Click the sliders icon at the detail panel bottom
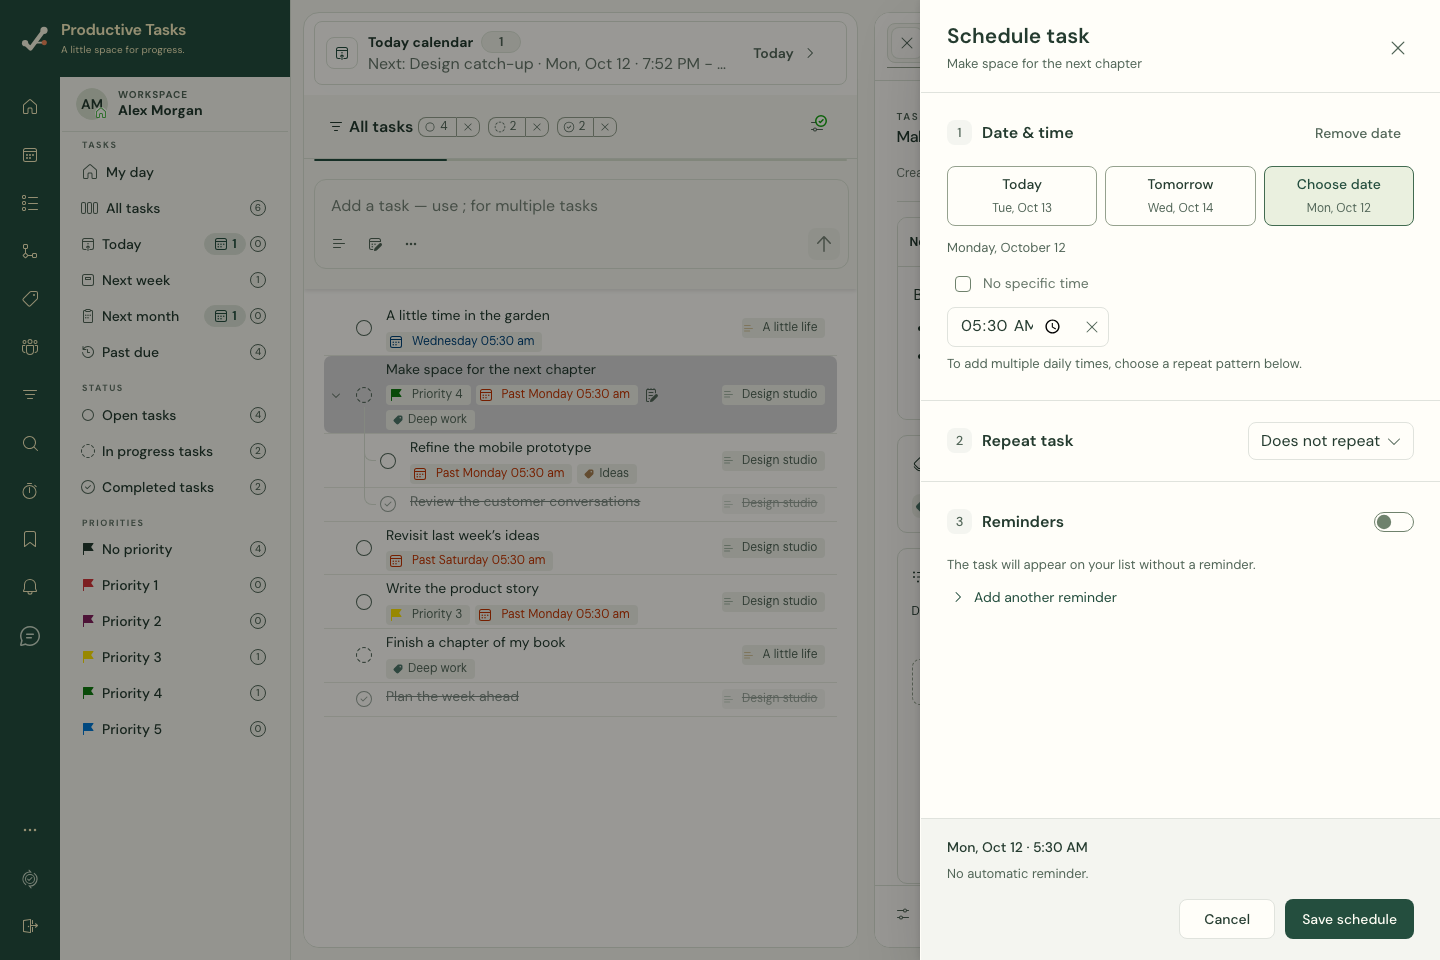 pyautogui.click(x=903, y=914)
